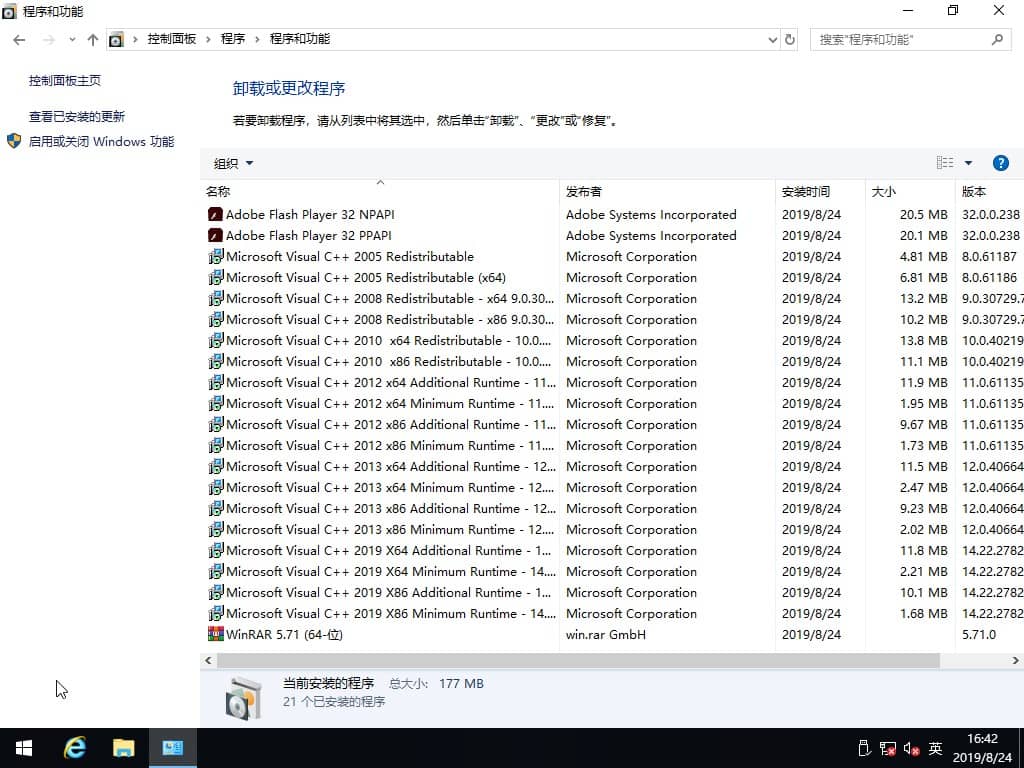
Task: Open the view options dropdown arrow
Action: click(966, 162)
